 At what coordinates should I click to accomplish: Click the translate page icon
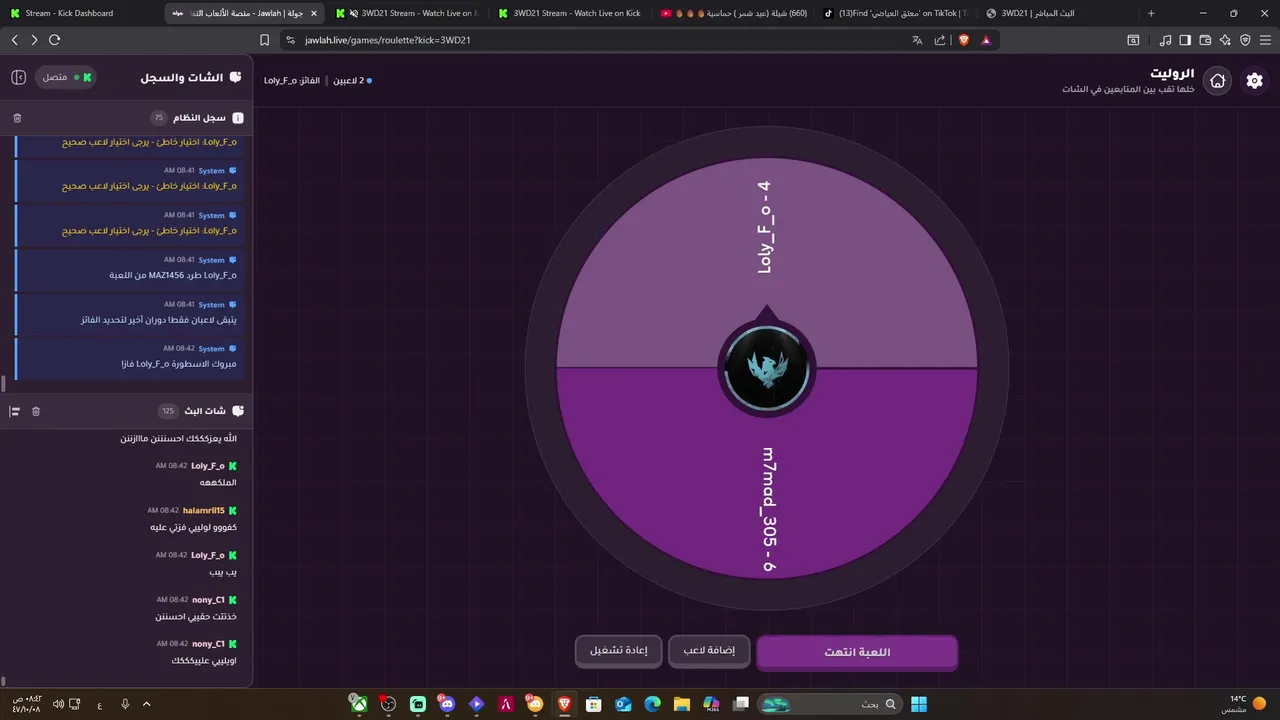(917, 40)
